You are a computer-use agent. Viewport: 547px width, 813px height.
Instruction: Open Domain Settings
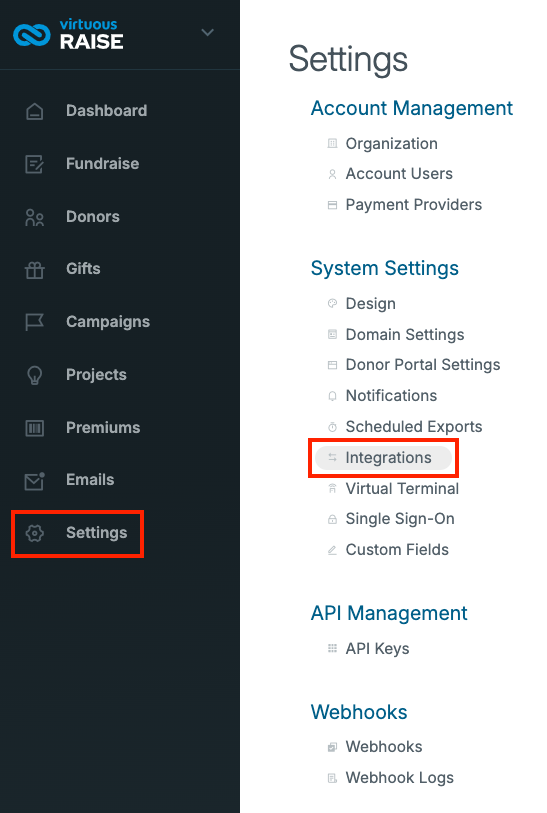(x=405, y=334)
